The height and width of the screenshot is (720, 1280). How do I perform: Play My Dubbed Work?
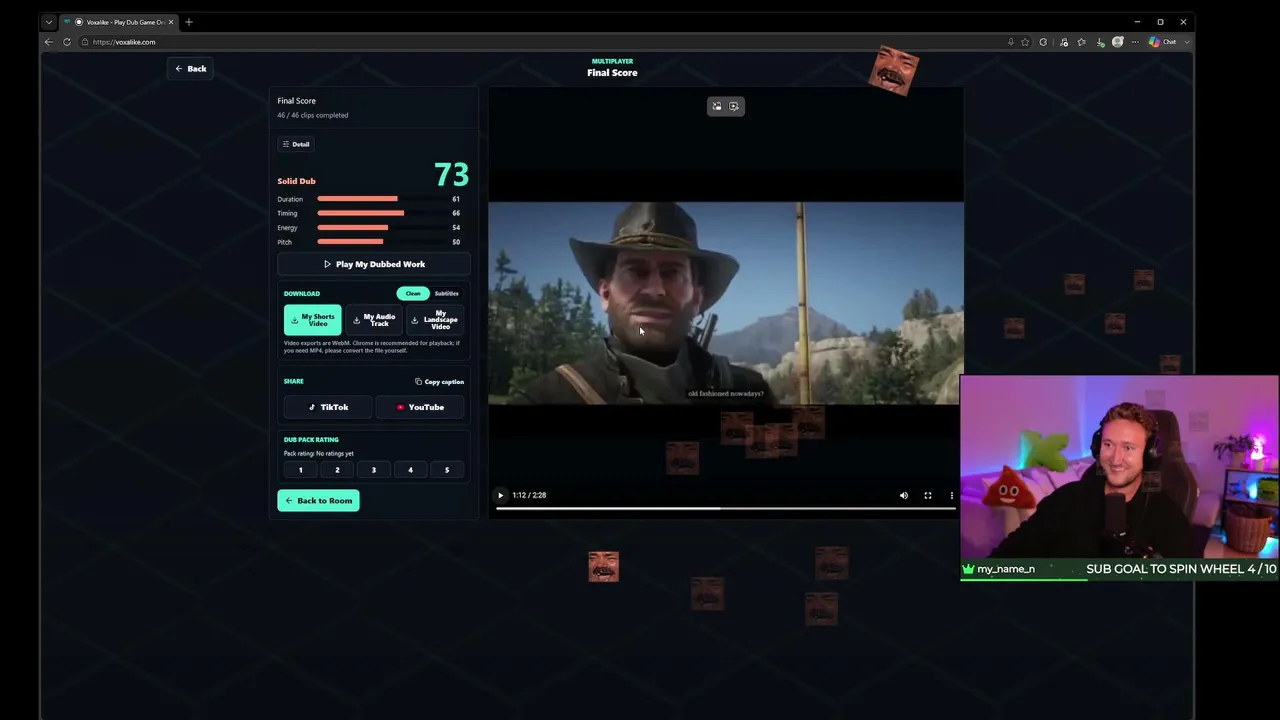pyautogui.click(x=374, y=264)
